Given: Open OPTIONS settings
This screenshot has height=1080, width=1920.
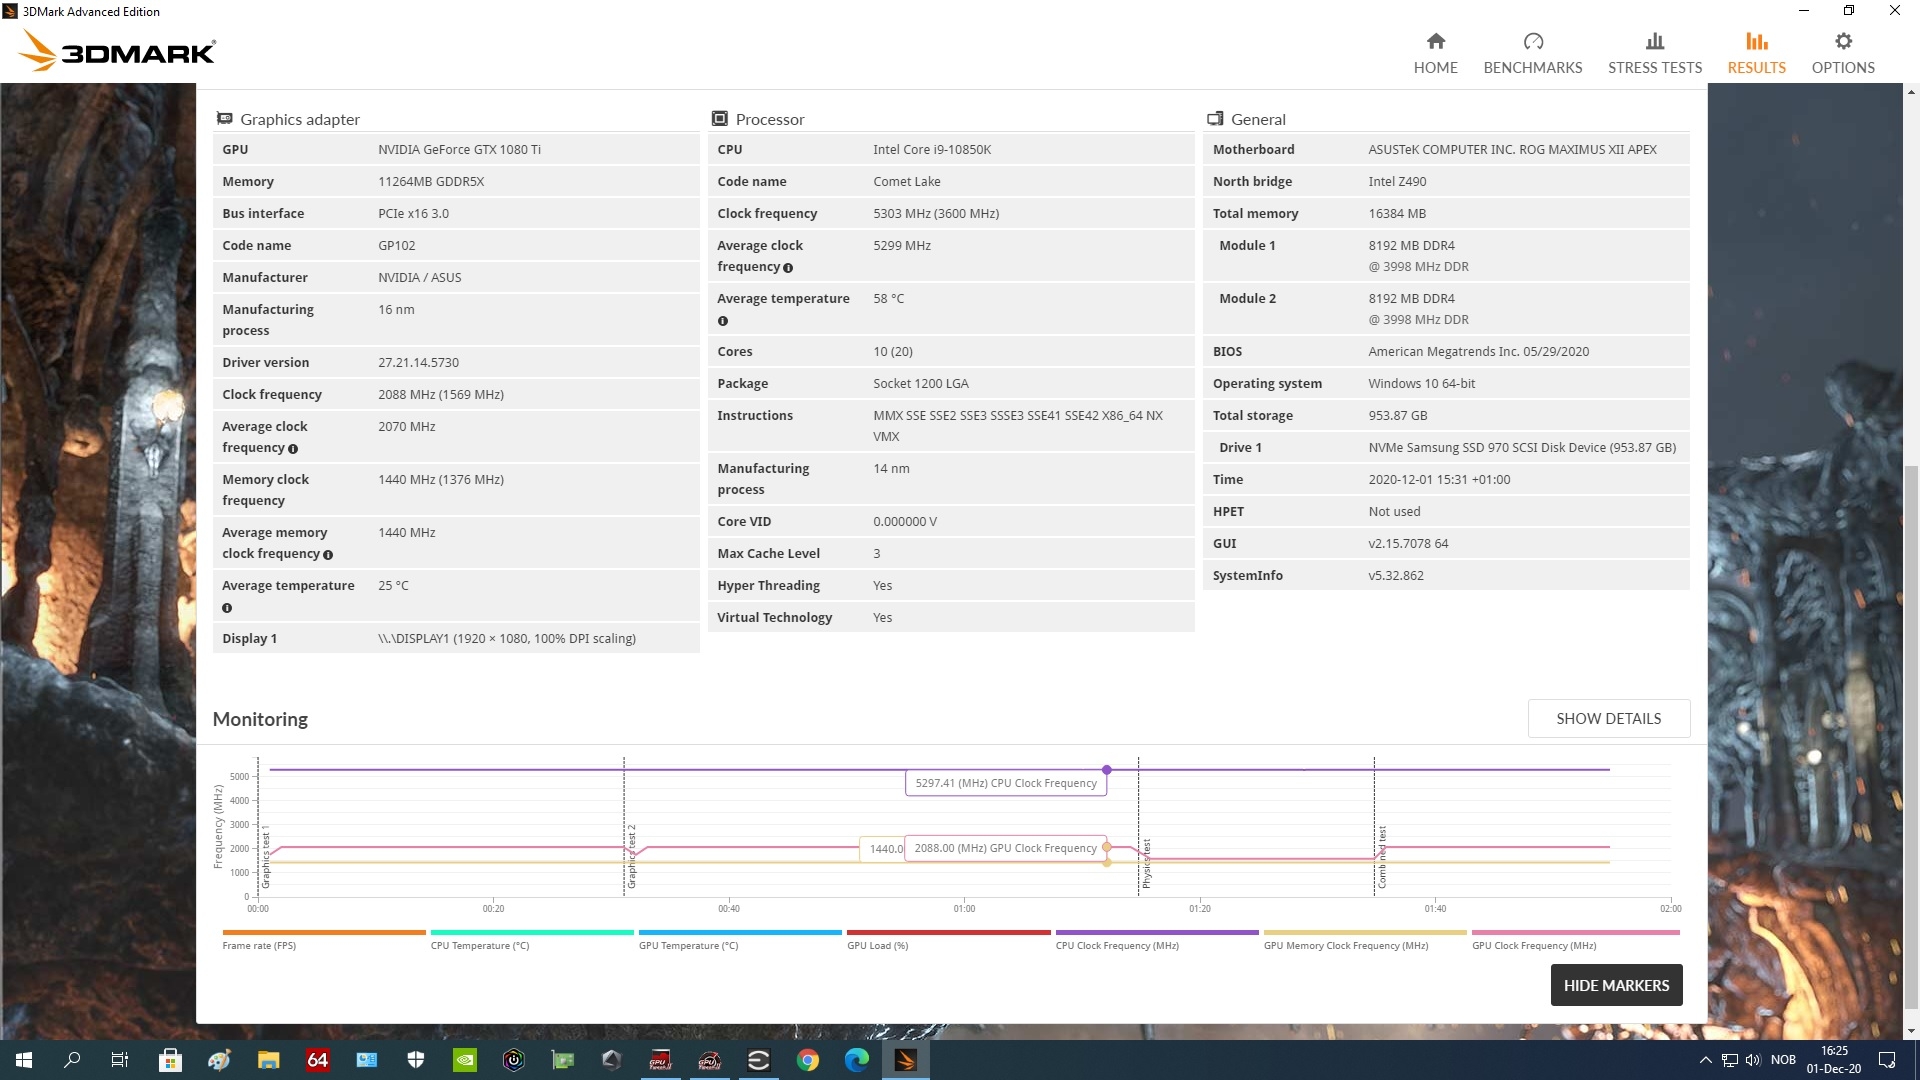Looking at the screenshot, I should coord(1842,53).
